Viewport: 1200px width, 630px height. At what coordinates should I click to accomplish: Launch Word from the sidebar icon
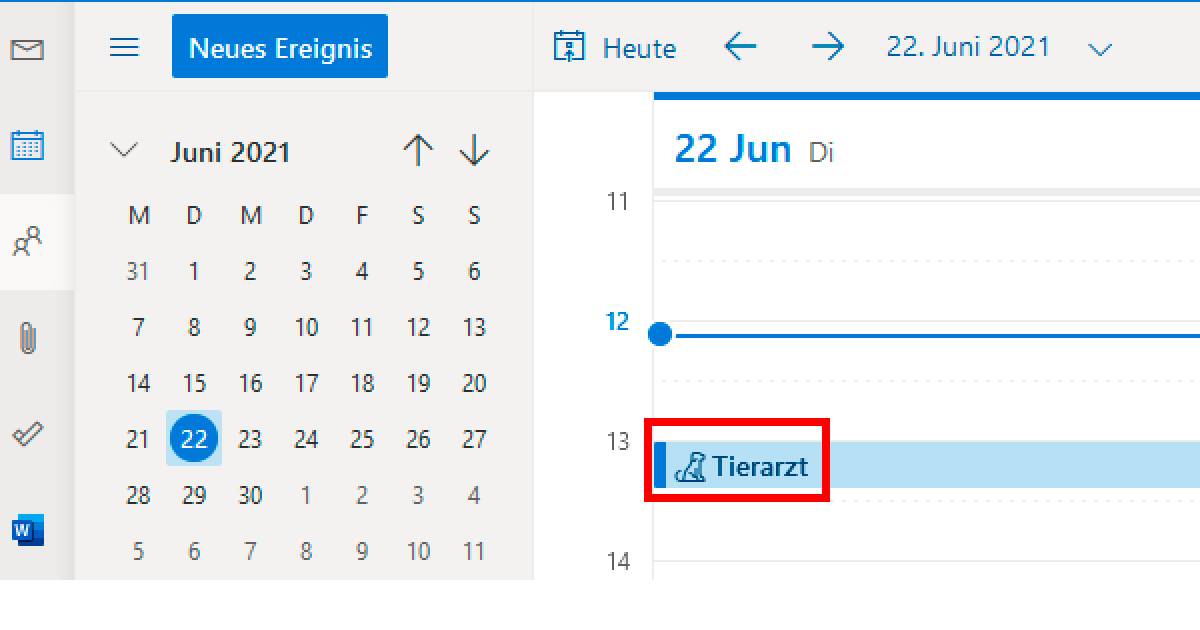tap(28, 530)
